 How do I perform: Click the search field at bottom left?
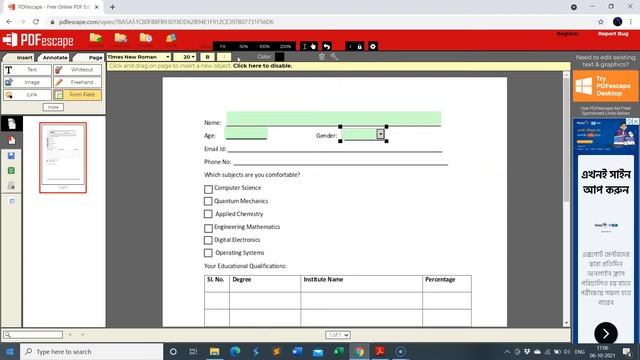(33, 335)
